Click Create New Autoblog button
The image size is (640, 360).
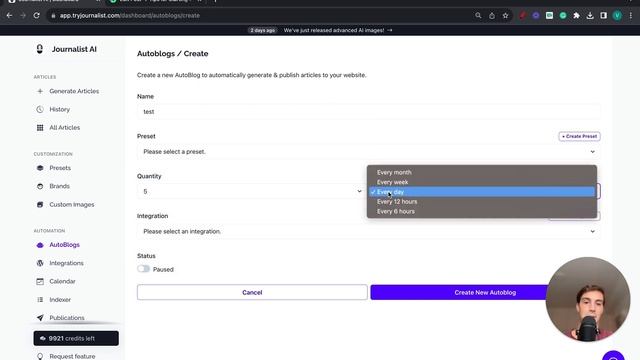click(x=485, y=292)
